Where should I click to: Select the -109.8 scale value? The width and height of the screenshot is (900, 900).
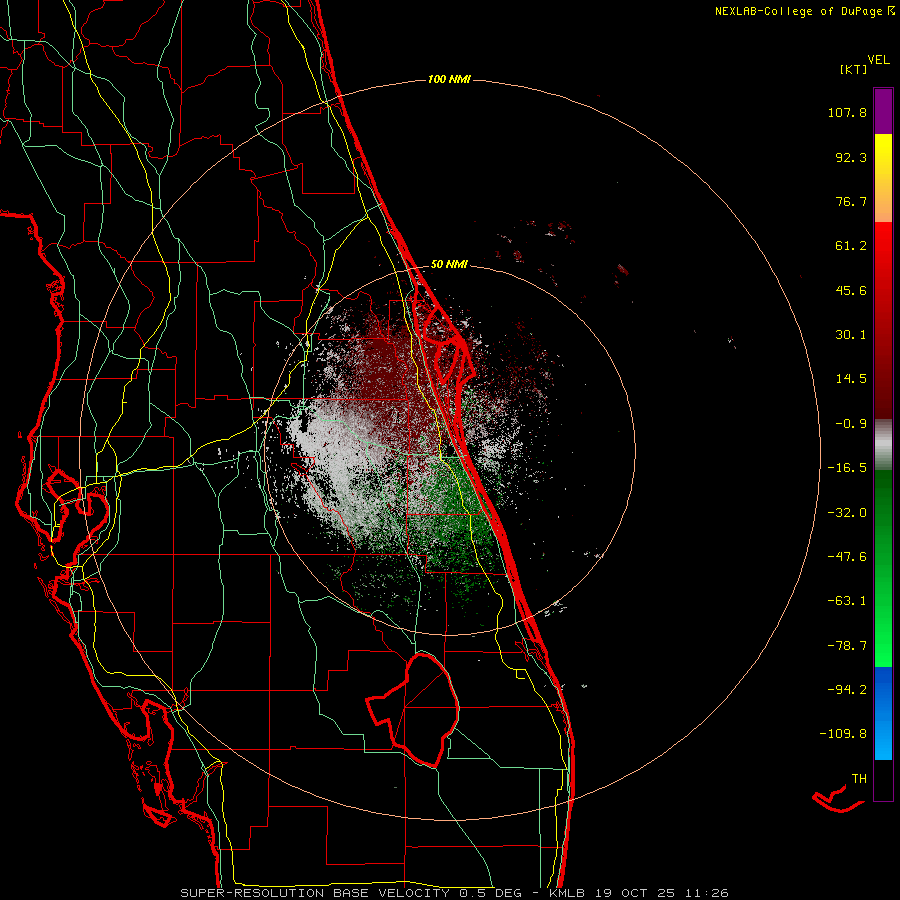pyautogui.click(x=843, y=734)
